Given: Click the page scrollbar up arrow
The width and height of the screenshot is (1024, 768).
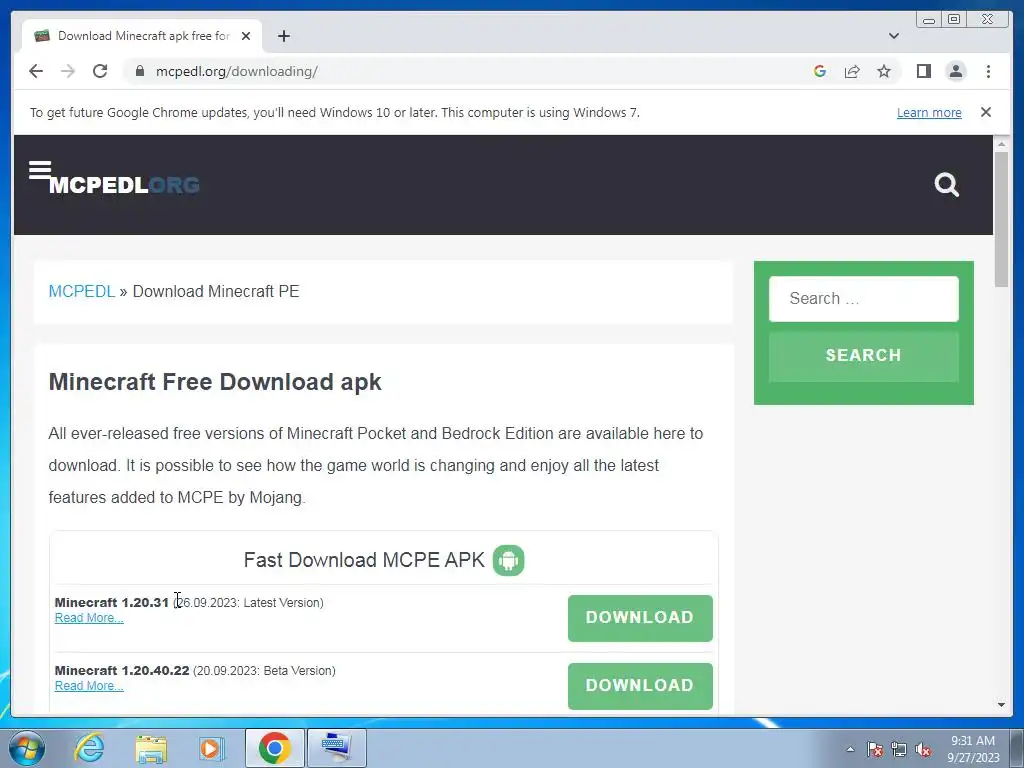Looking at the screenshot, I should 1001,143.
